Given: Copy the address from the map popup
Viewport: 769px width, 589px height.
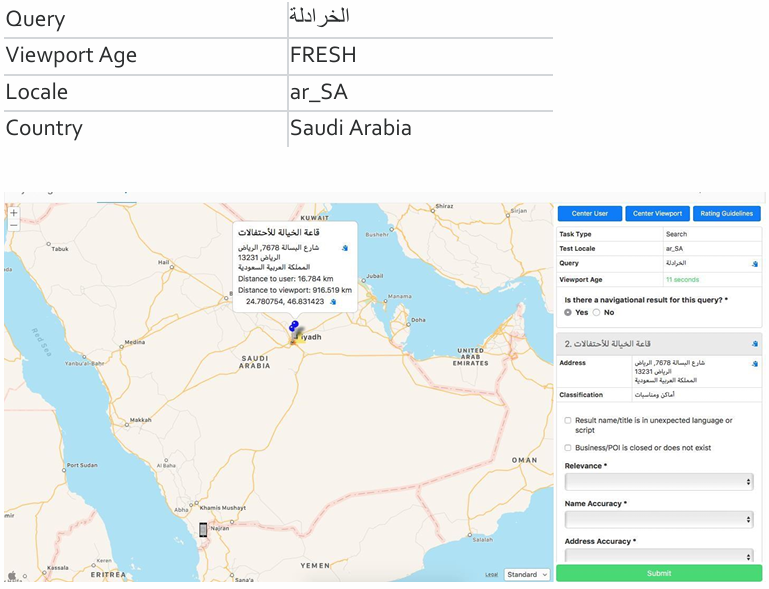Looking at the screenshot, I should tap(345, 247).
